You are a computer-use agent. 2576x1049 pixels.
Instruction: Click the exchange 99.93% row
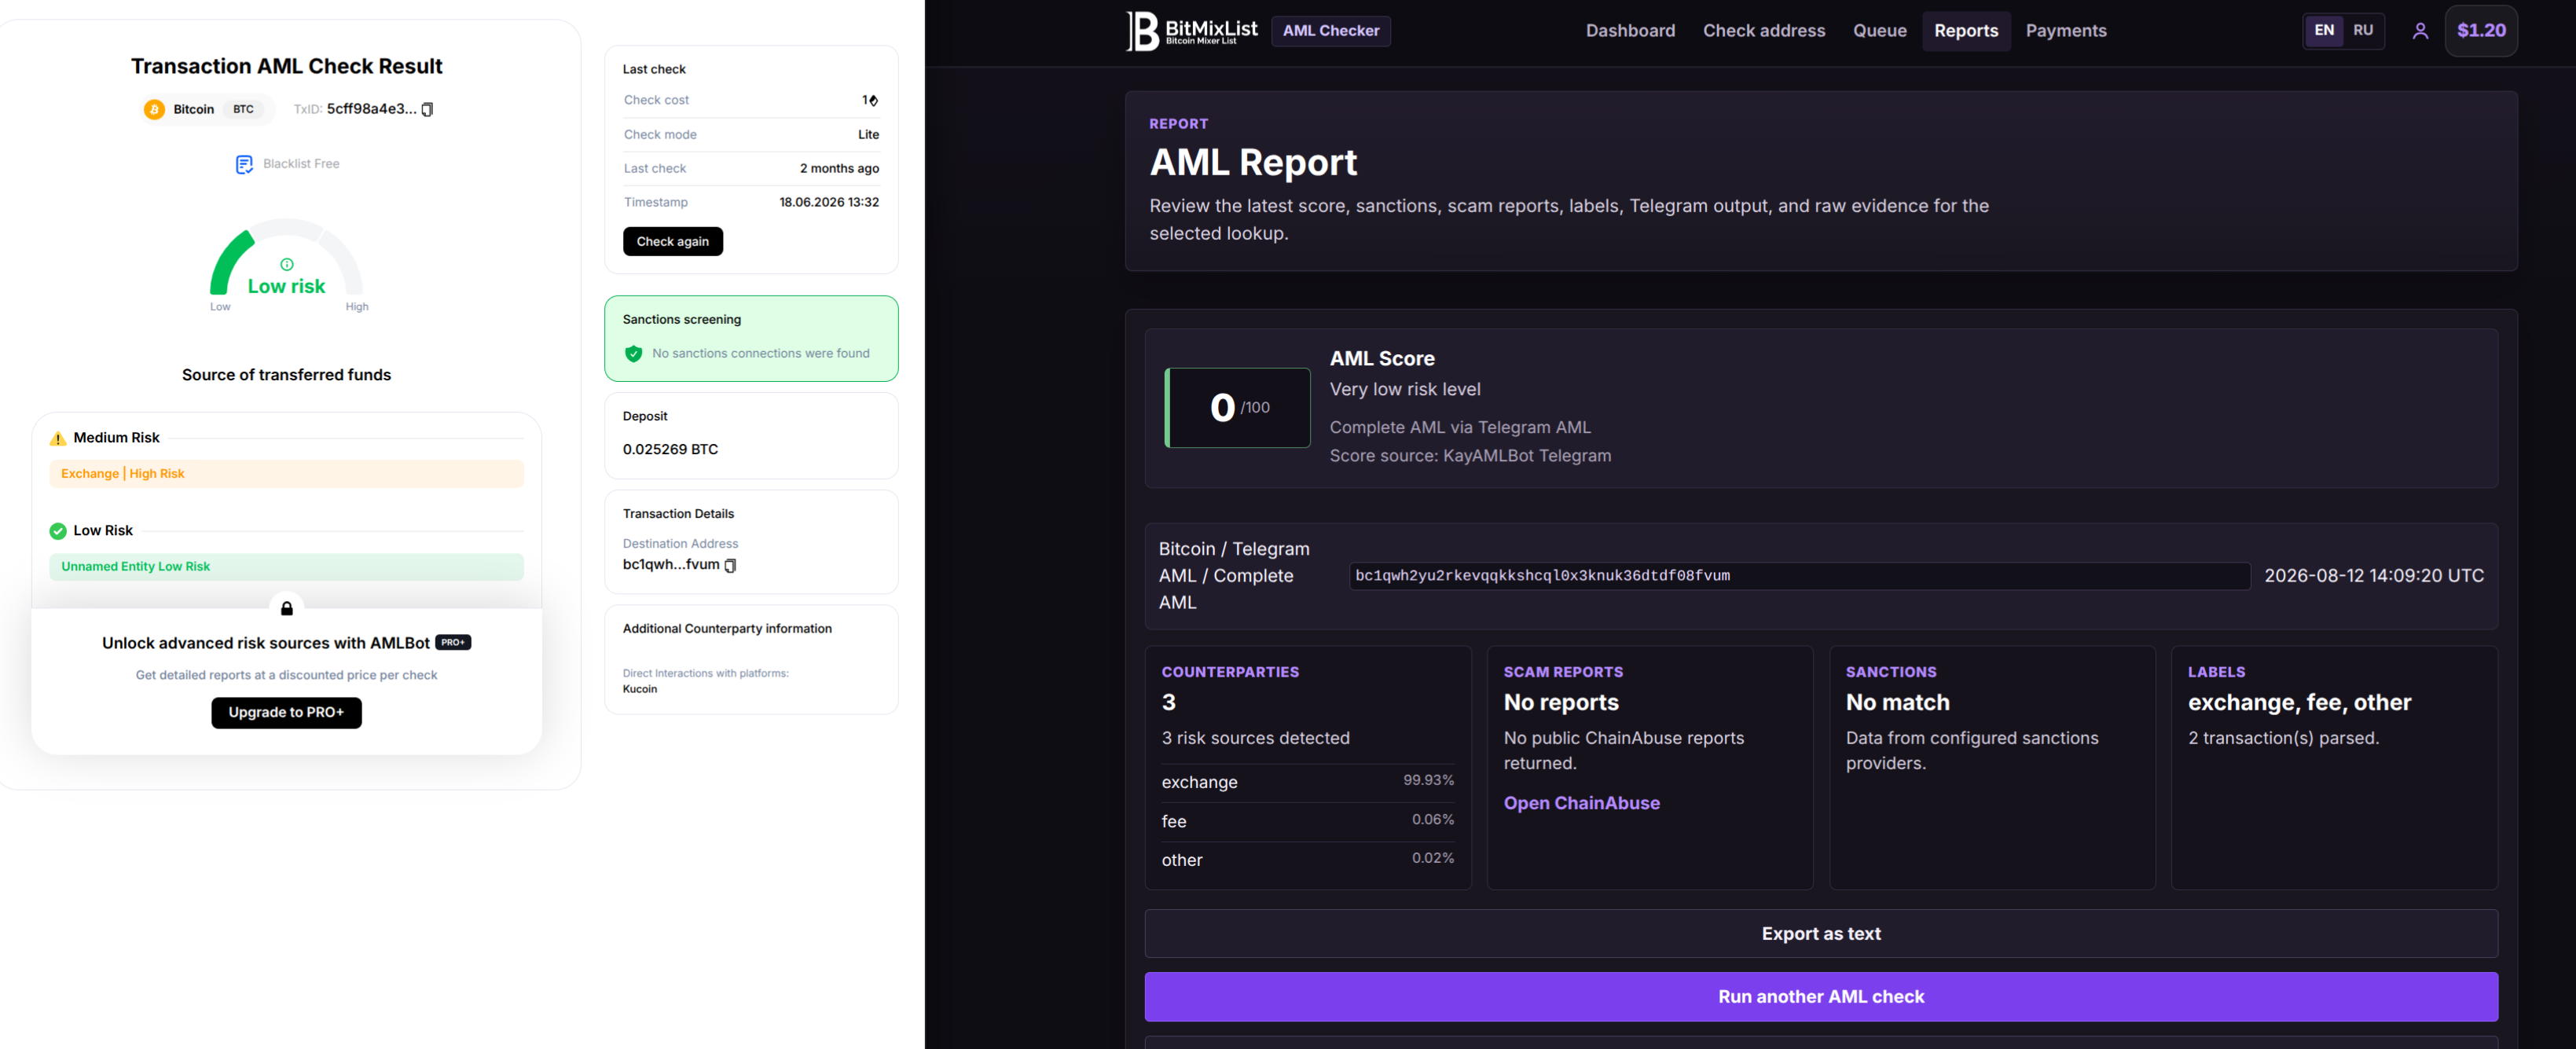coord(1307,782)
